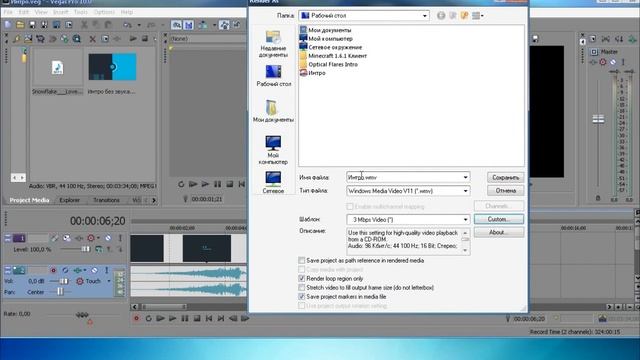The height and width of the screenshot is (360, 640).
Task: Toggle Invert phase on audio track 2
Action: click(65, 270)
